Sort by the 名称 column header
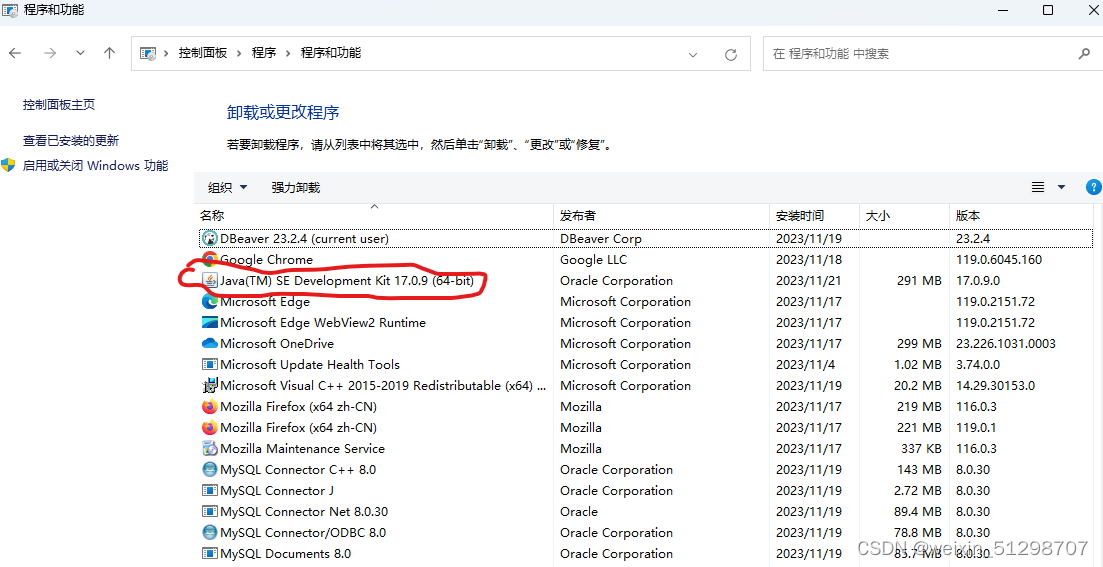1103x567 pixels. click(x=374, y=215)
